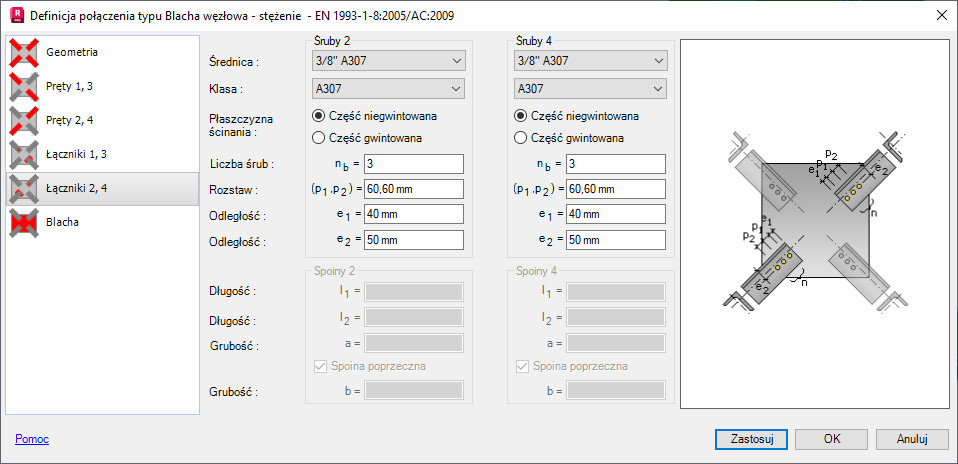The height and width of the screenshot is (464, 958).
Task: Click the Śruby 2 Liczba śrub field
Action: (x=414, y=164)
